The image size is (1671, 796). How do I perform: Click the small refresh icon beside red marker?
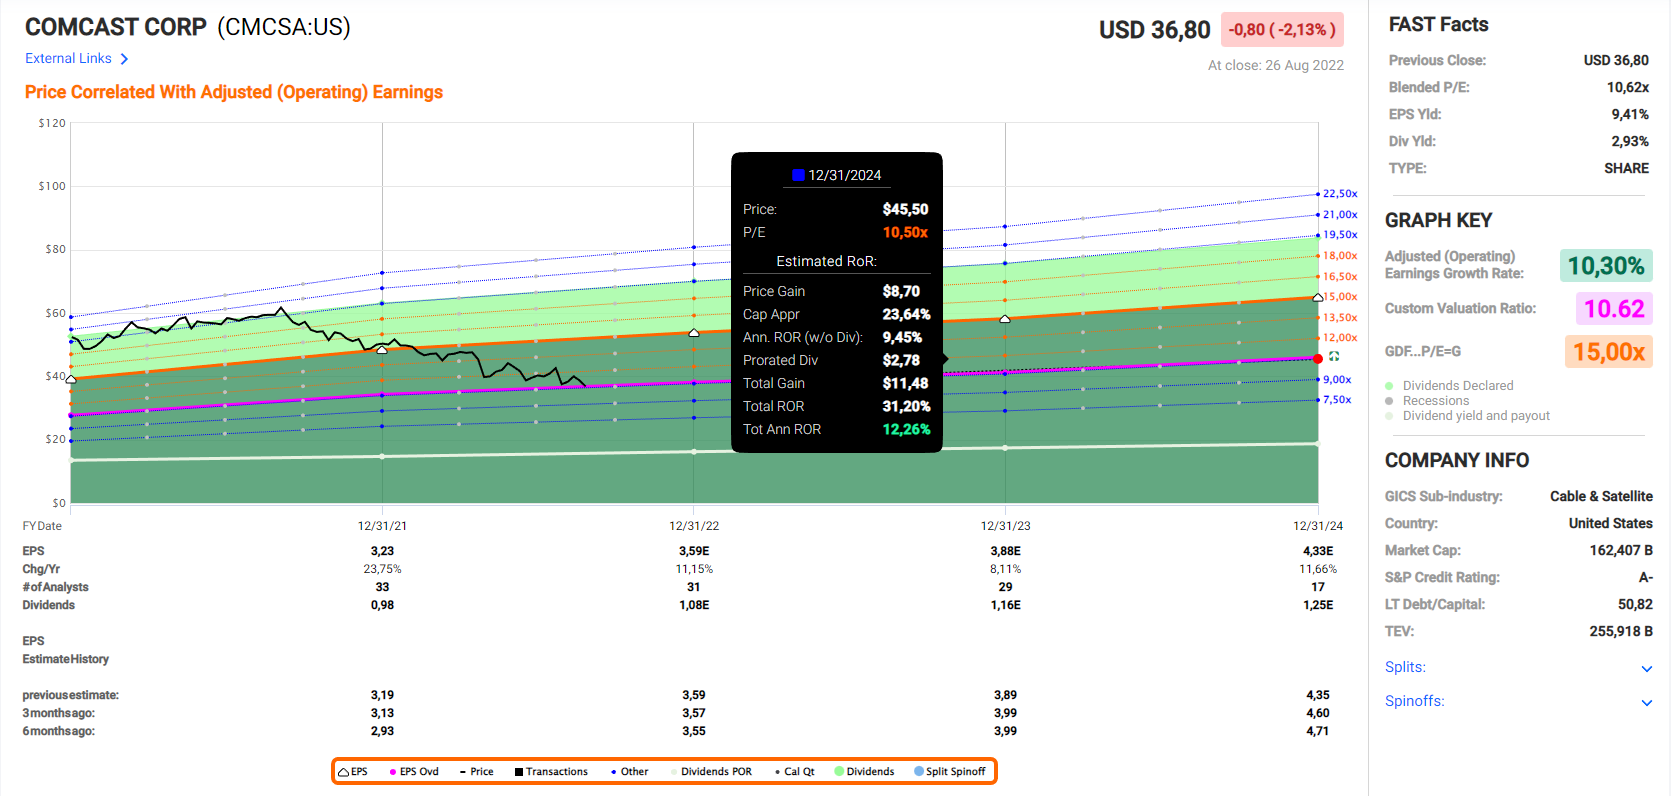point(1334,357)
